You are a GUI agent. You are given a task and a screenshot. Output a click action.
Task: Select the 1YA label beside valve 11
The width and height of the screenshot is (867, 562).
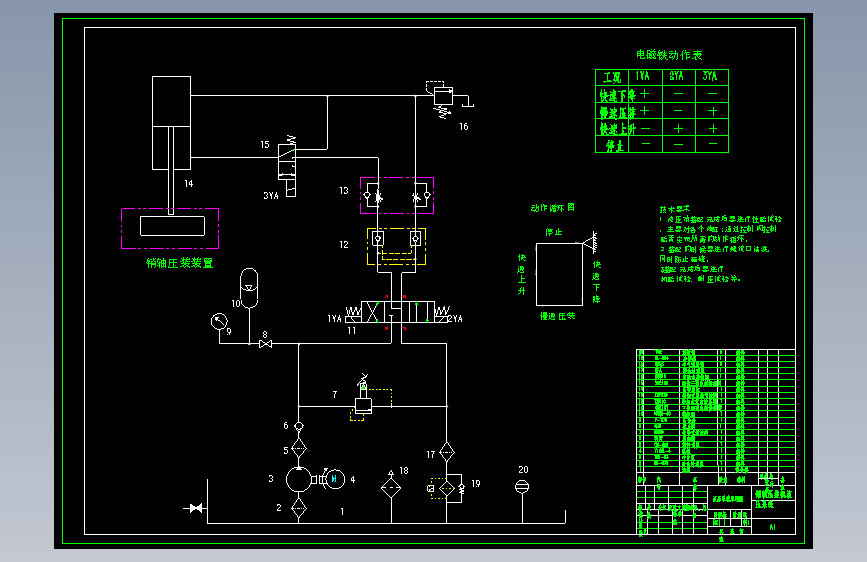tap(335, 319)
